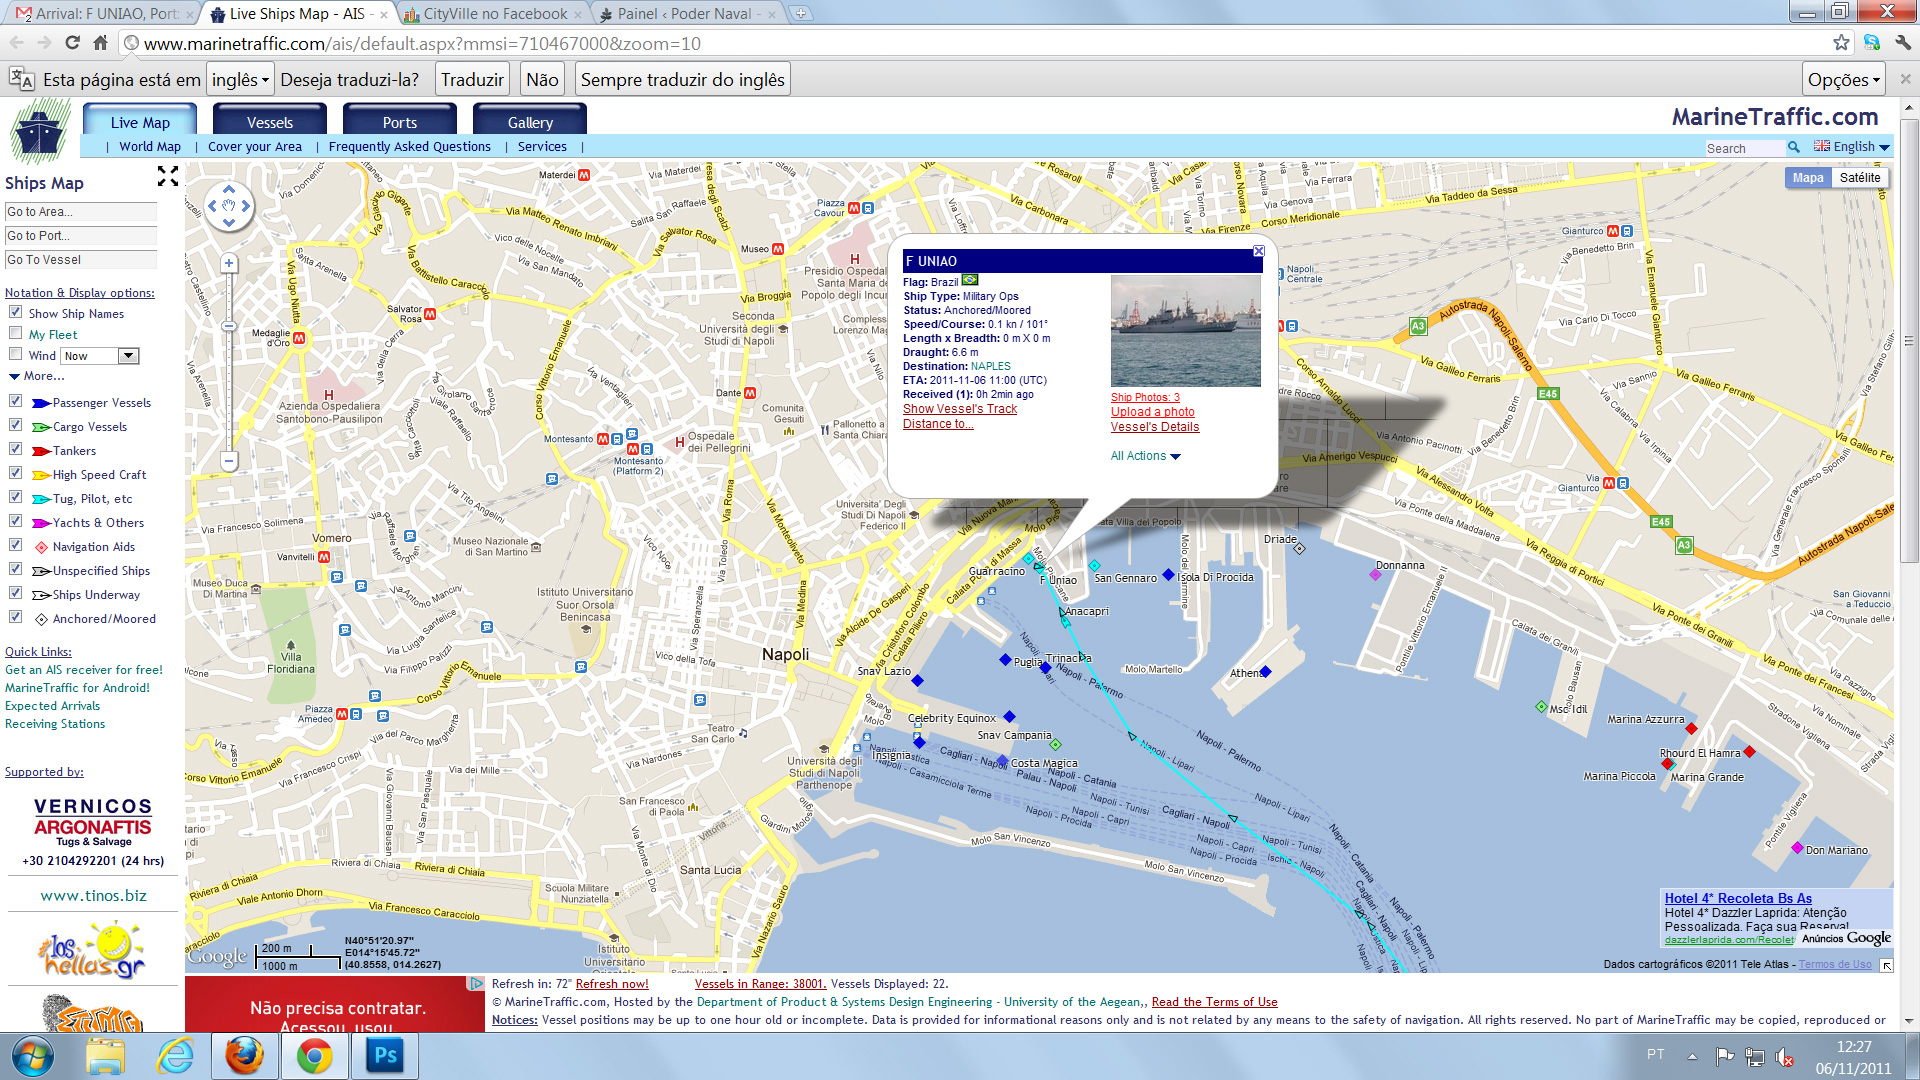Toggle Cargo Vessels checkbox
This screenshot has width=1920, height=1080.
click(x=15, y=425)
